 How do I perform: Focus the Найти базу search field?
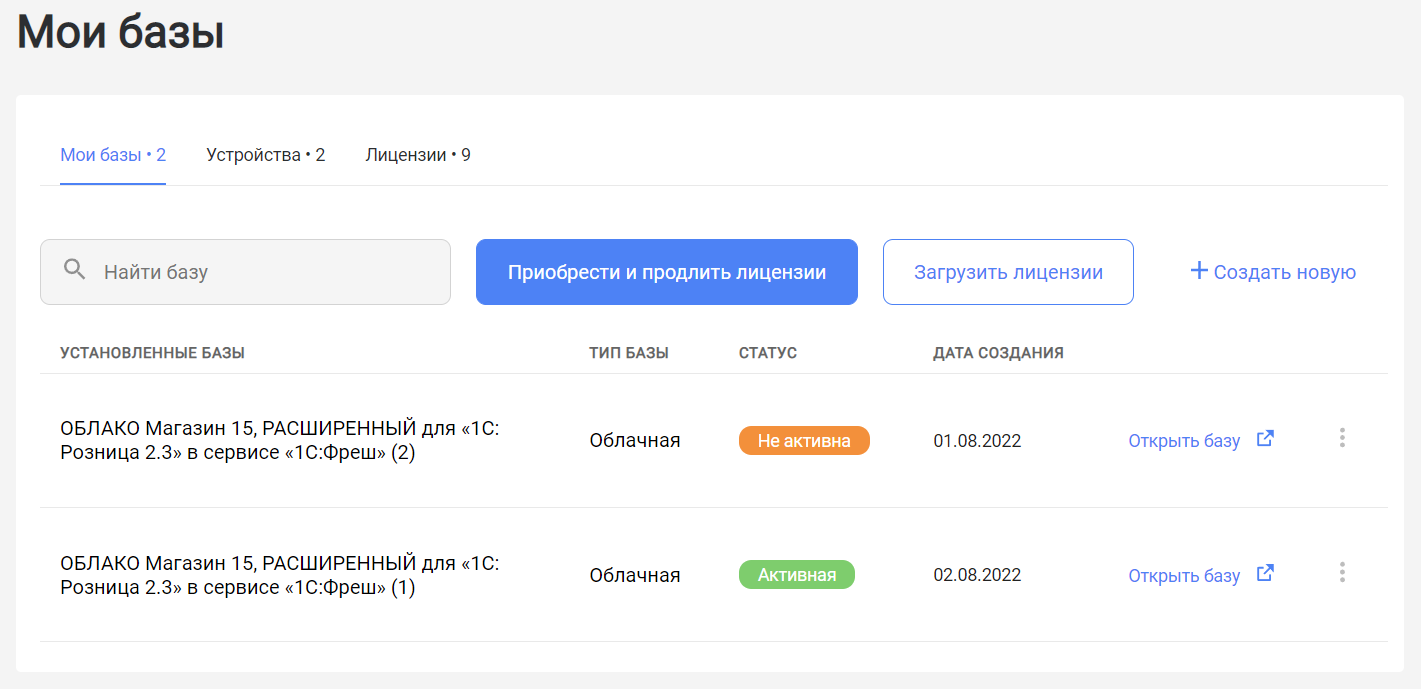(245, 272)
